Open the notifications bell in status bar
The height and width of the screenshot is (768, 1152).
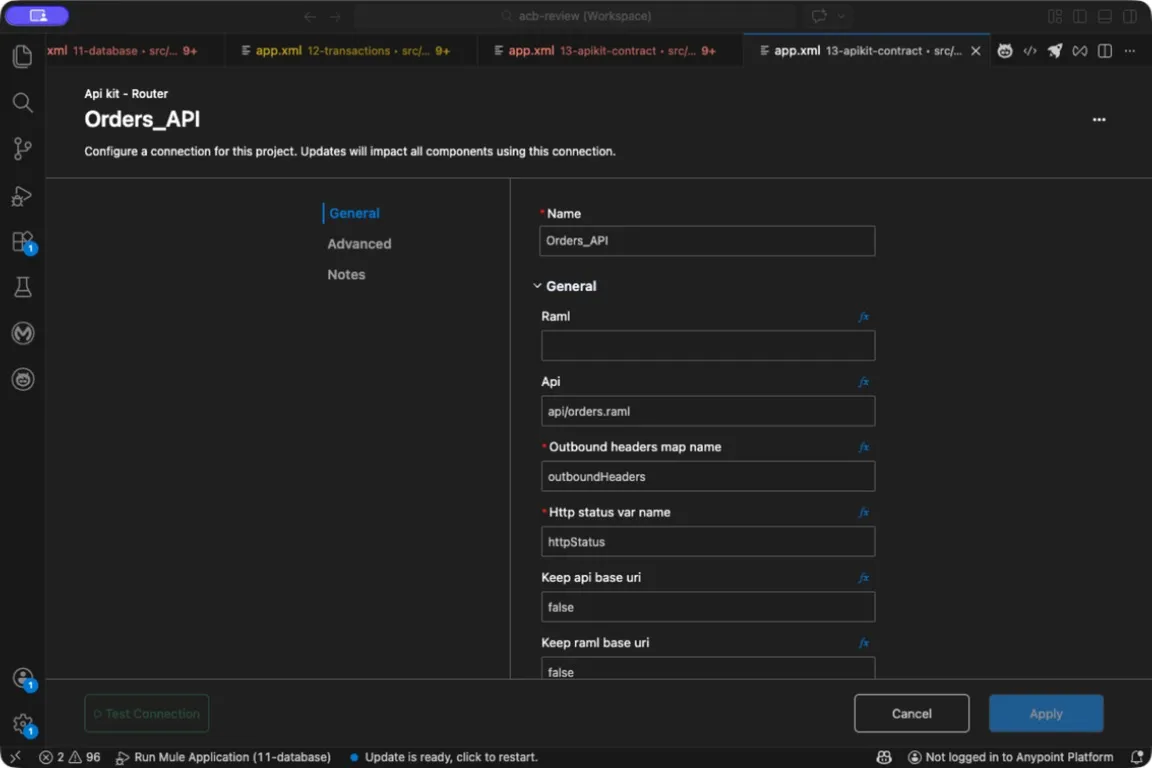click(x=1136, y=757)
